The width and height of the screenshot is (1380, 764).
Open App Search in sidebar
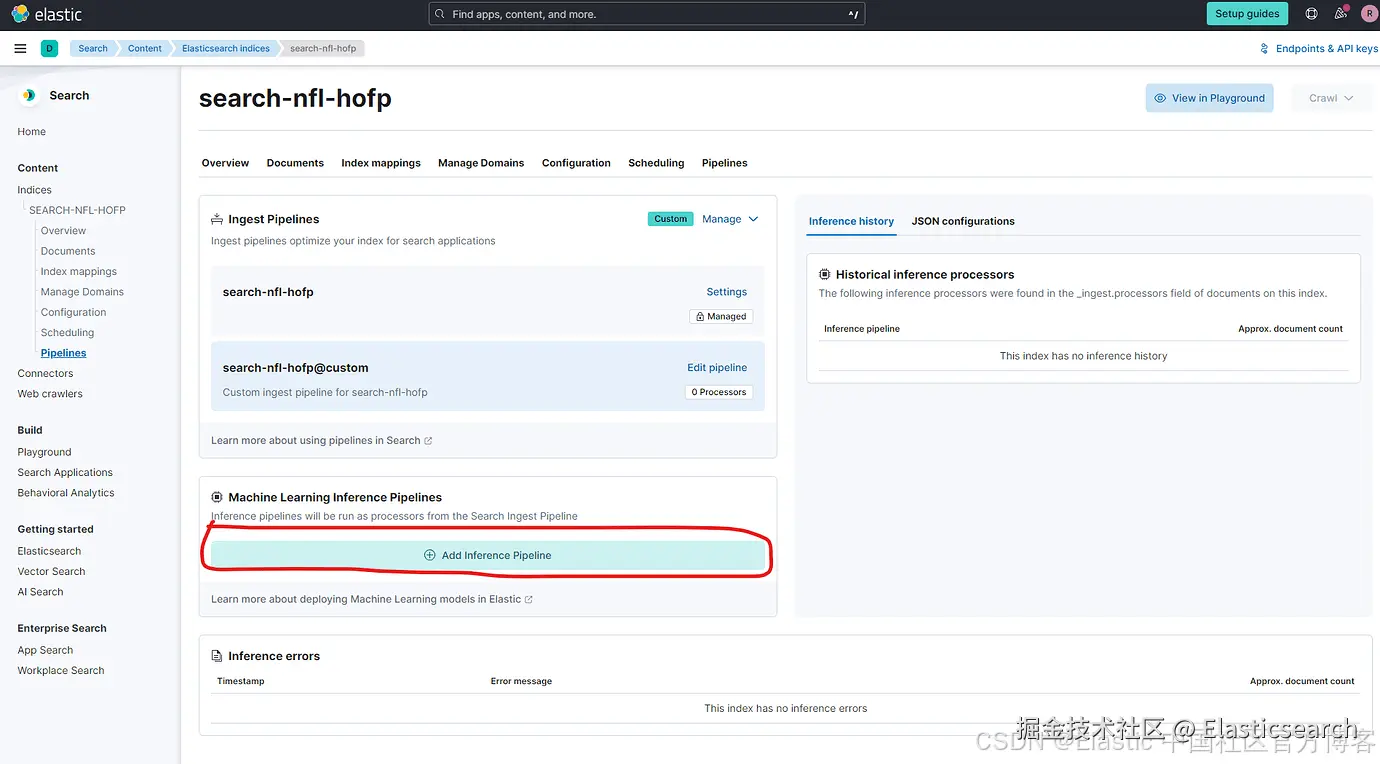click(x=45, y=650)
